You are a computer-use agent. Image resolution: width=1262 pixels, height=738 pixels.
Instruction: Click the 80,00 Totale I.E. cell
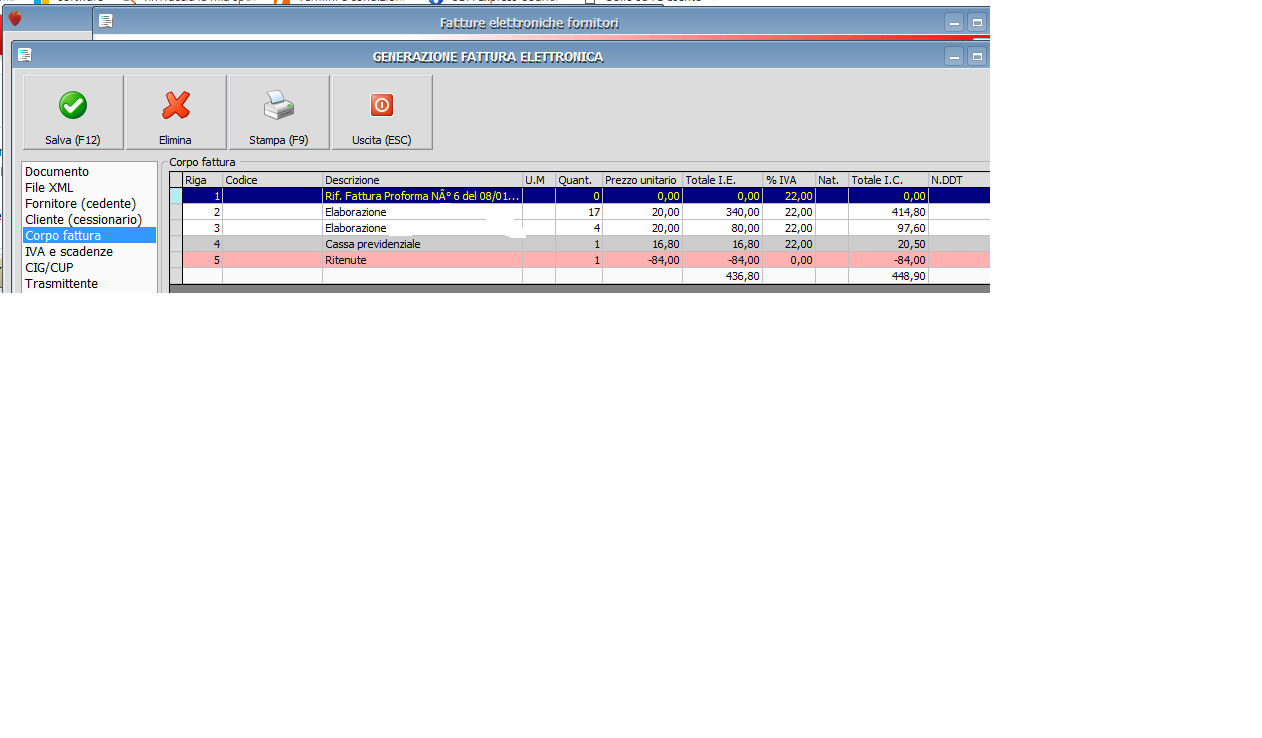pos(722,228)
